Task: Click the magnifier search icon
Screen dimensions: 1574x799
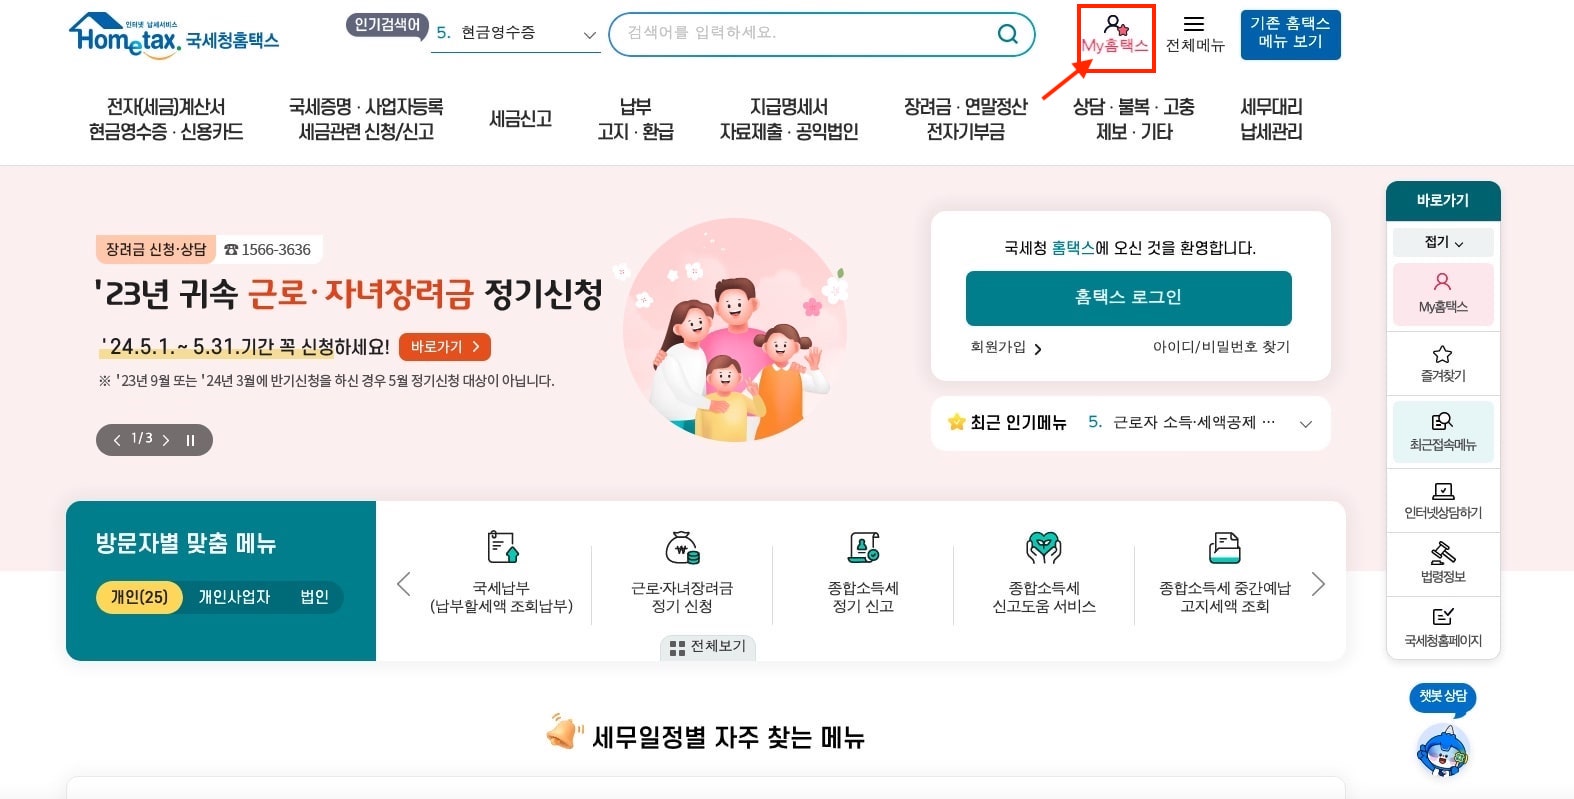Action: pyautogui.click(x=1007, y=33)
